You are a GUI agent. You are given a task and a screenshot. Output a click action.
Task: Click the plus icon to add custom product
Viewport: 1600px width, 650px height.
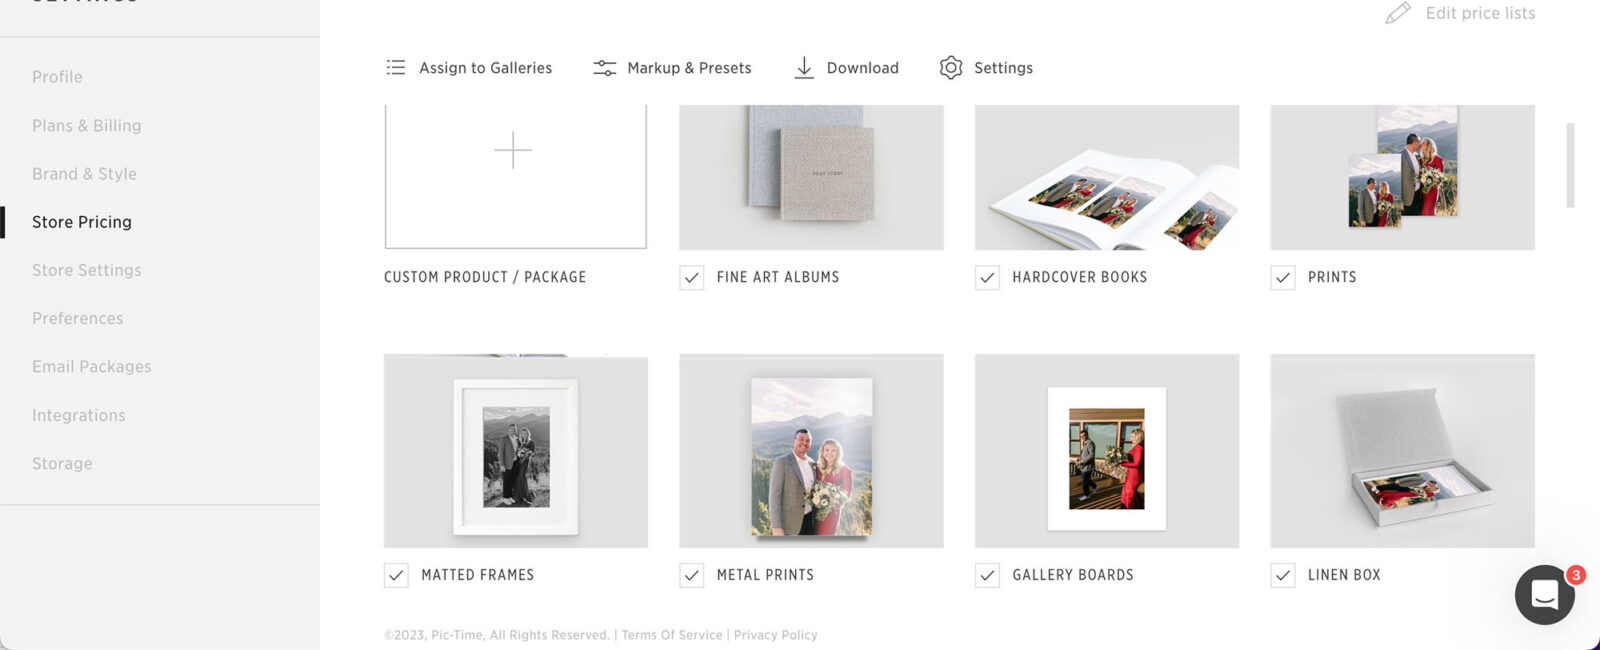[x=513, y=150]
